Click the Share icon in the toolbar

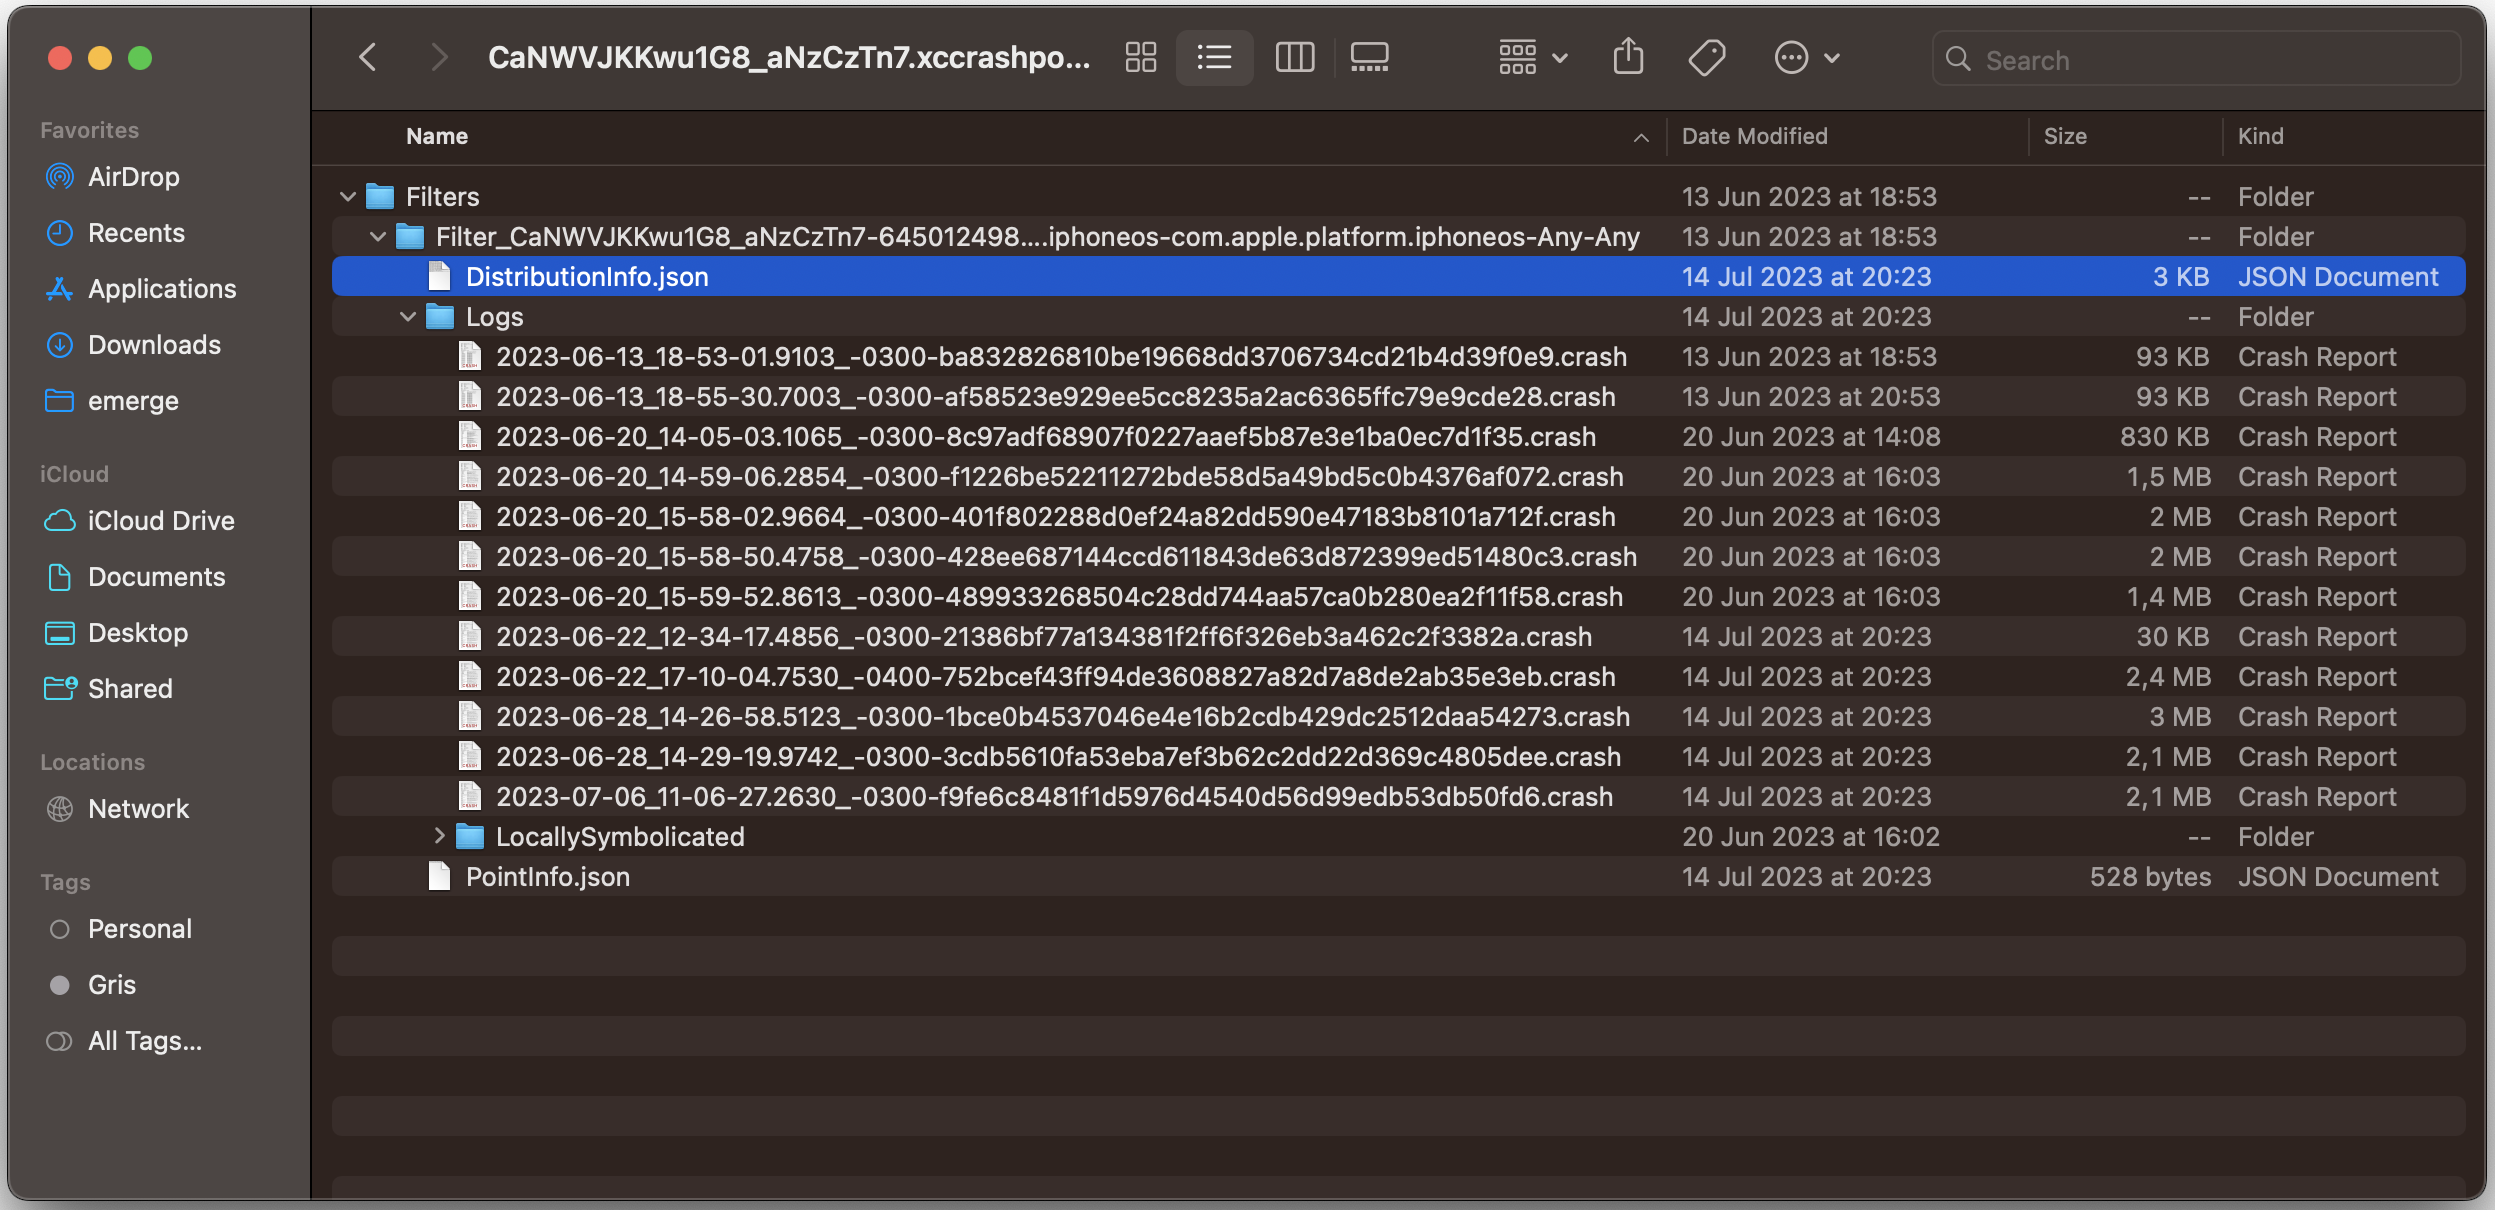point(1628,57)
